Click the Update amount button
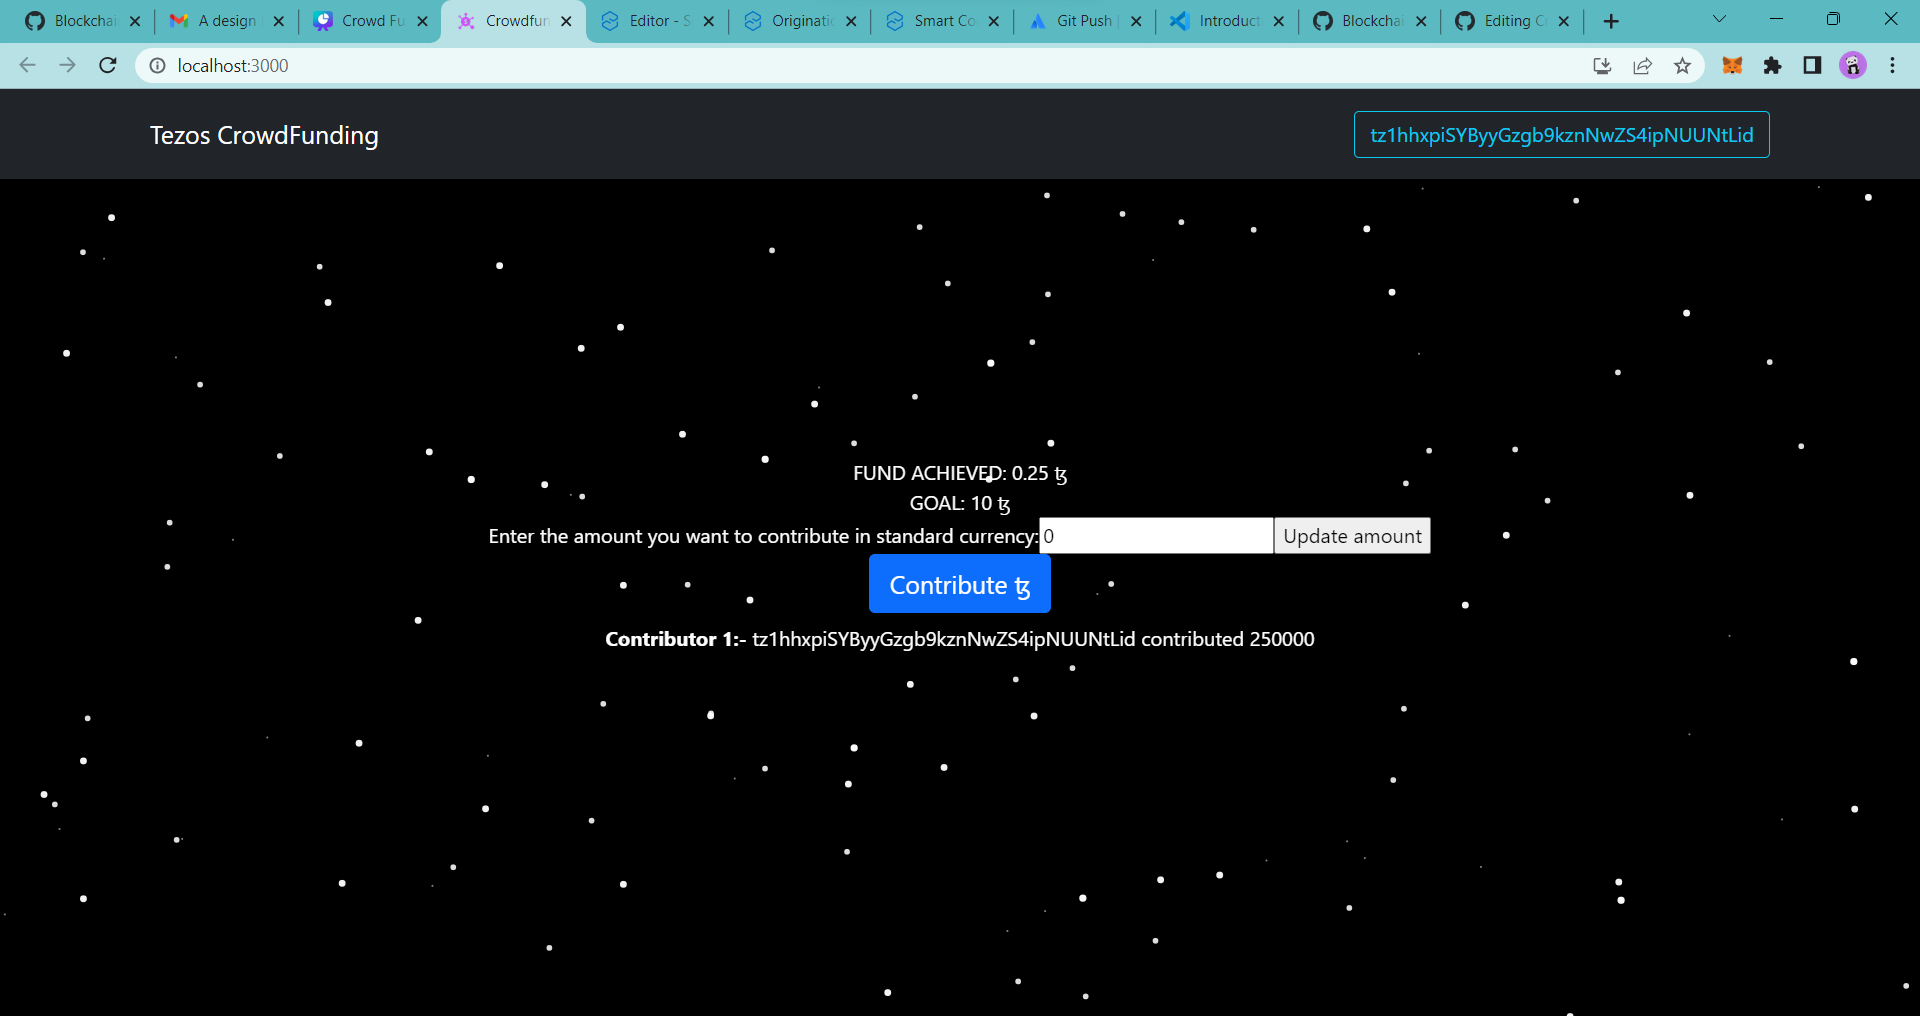The width and height of the screenshot is (1920, 1016). (1352, 535)
